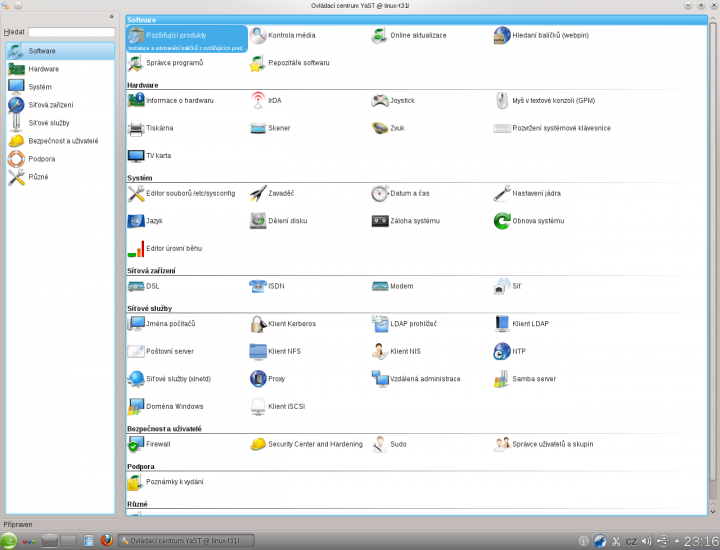Open Rozvržení systémové klávesnice
This screenshot has height=550, width=720.
[552, 128]
